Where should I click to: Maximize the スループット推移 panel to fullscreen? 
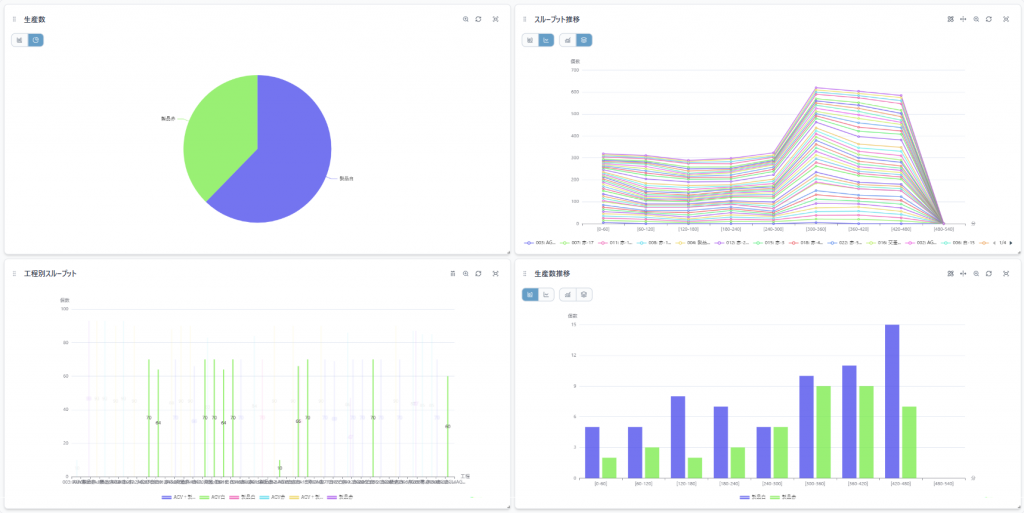1006,20
